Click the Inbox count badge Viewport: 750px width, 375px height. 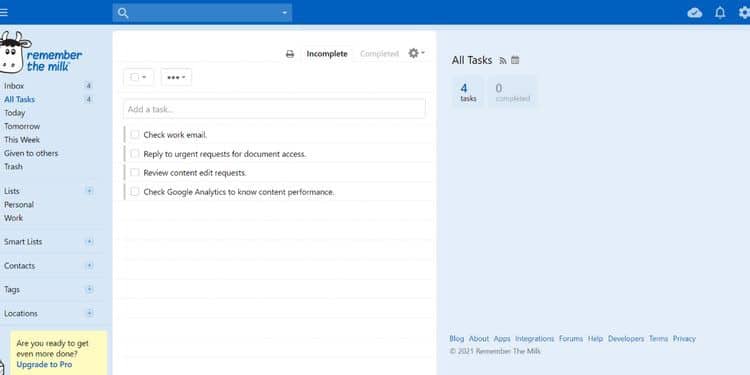(88, 86)
